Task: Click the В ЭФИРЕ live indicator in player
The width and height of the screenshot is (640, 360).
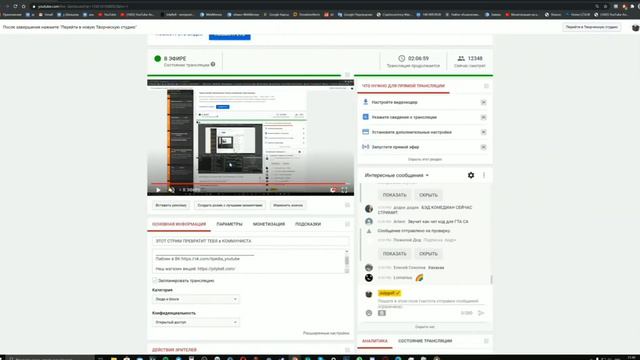Action: pos(191,190)
